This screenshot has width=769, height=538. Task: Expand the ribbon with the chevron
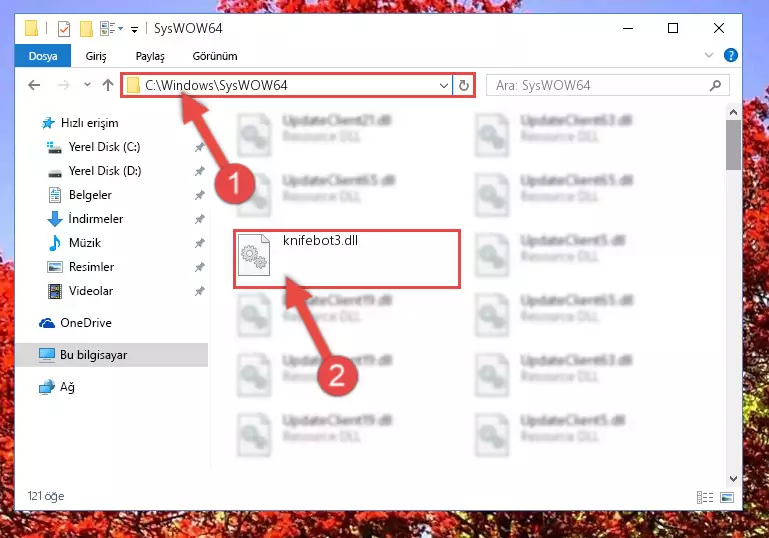709,55
